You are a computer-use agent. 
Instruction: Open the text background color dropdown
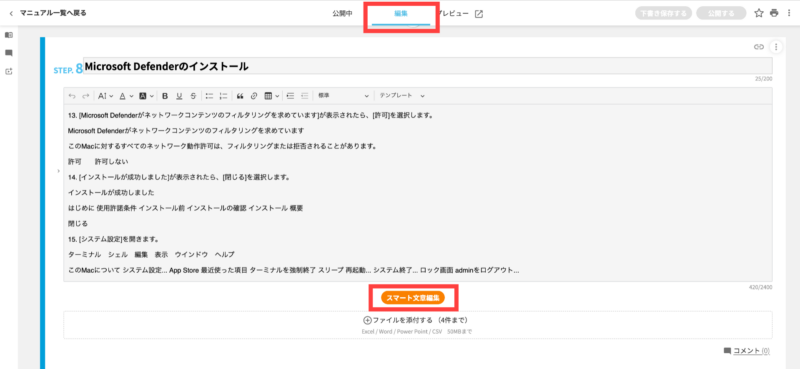146,96
